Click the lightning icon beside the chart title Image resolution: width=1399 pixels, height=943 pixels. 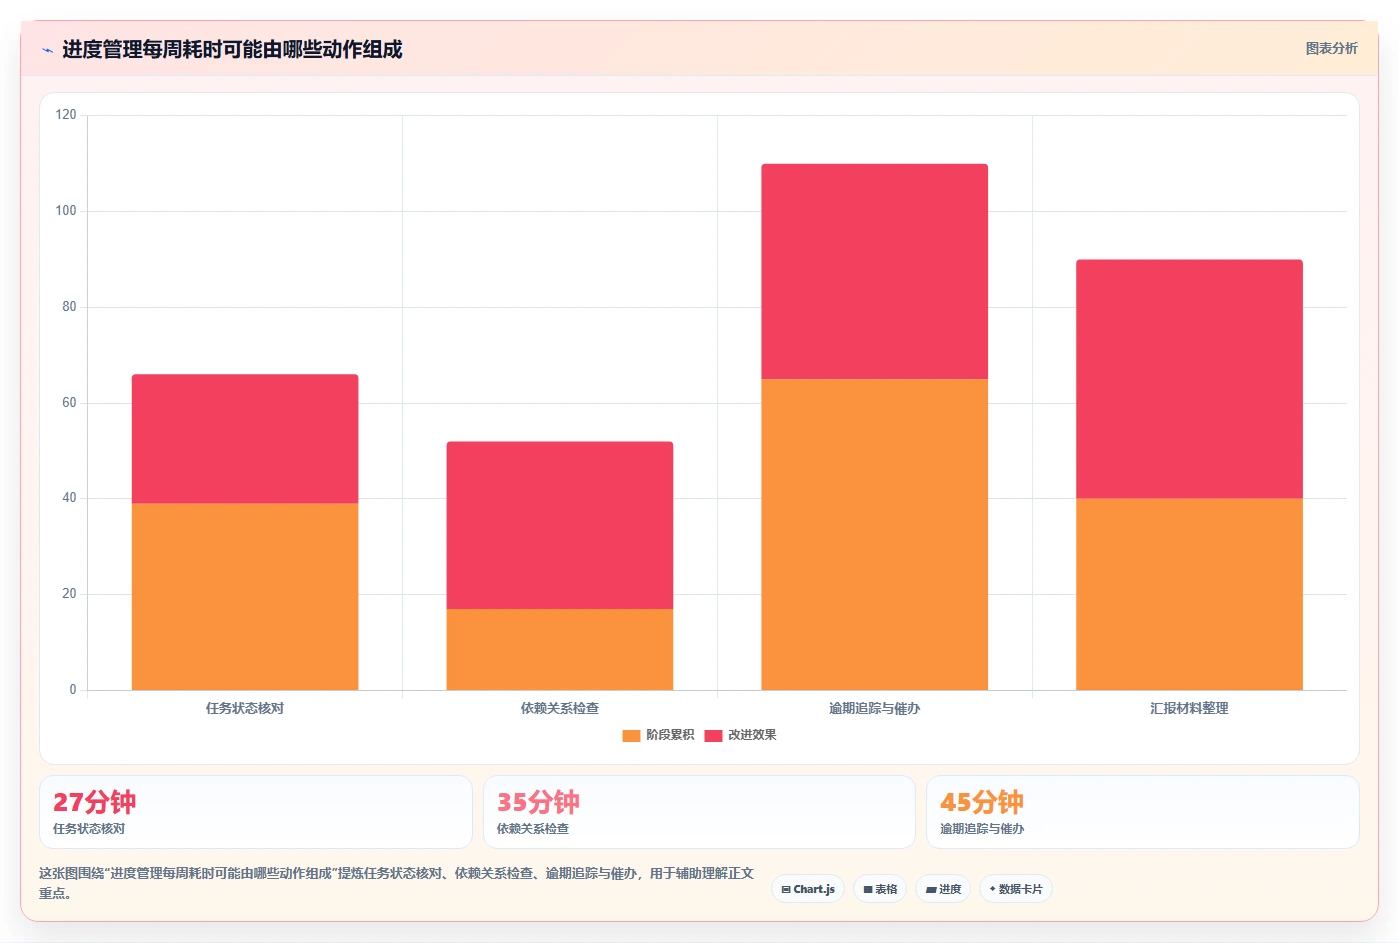coord(47,50)
